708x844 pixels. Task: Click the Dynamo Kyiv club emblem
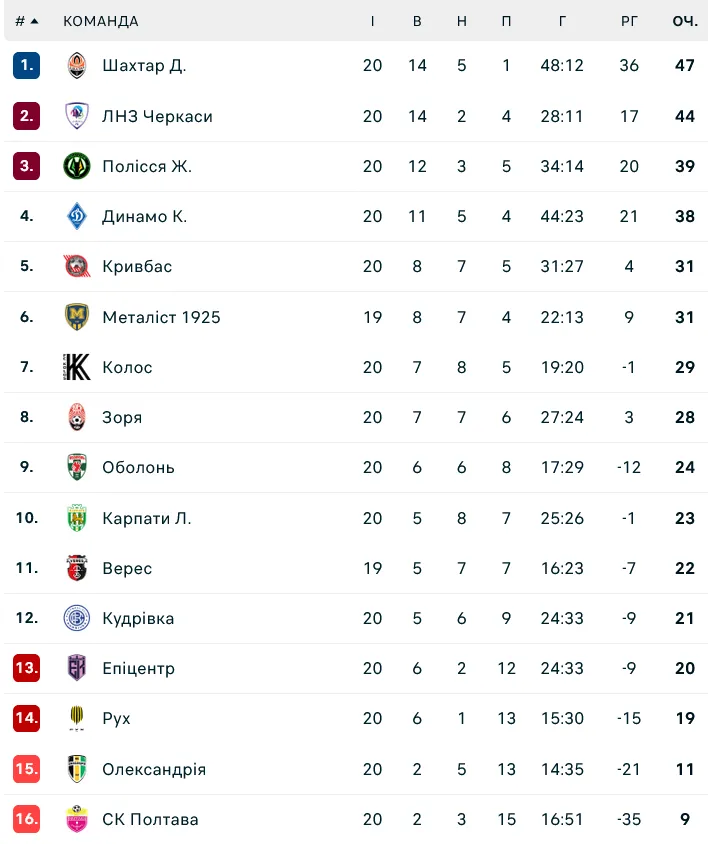pos(77,216)
